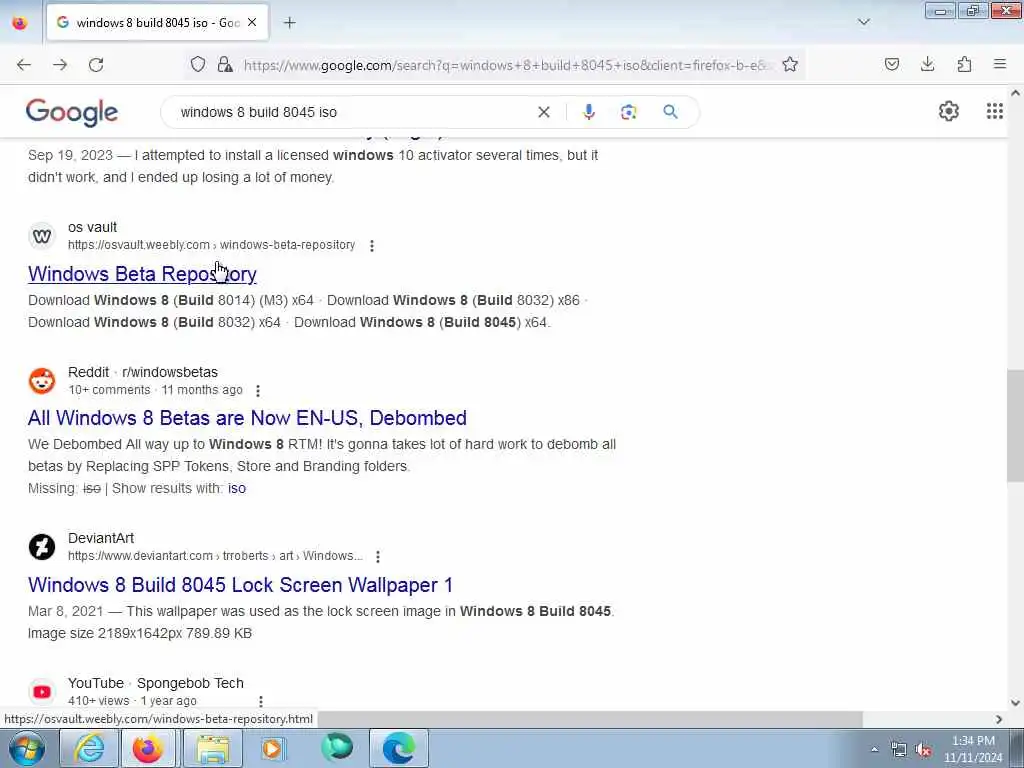Open Windows Media Player from taskbar
The height and width of the screenshot is (768, 1024).
tap(272, 748)
